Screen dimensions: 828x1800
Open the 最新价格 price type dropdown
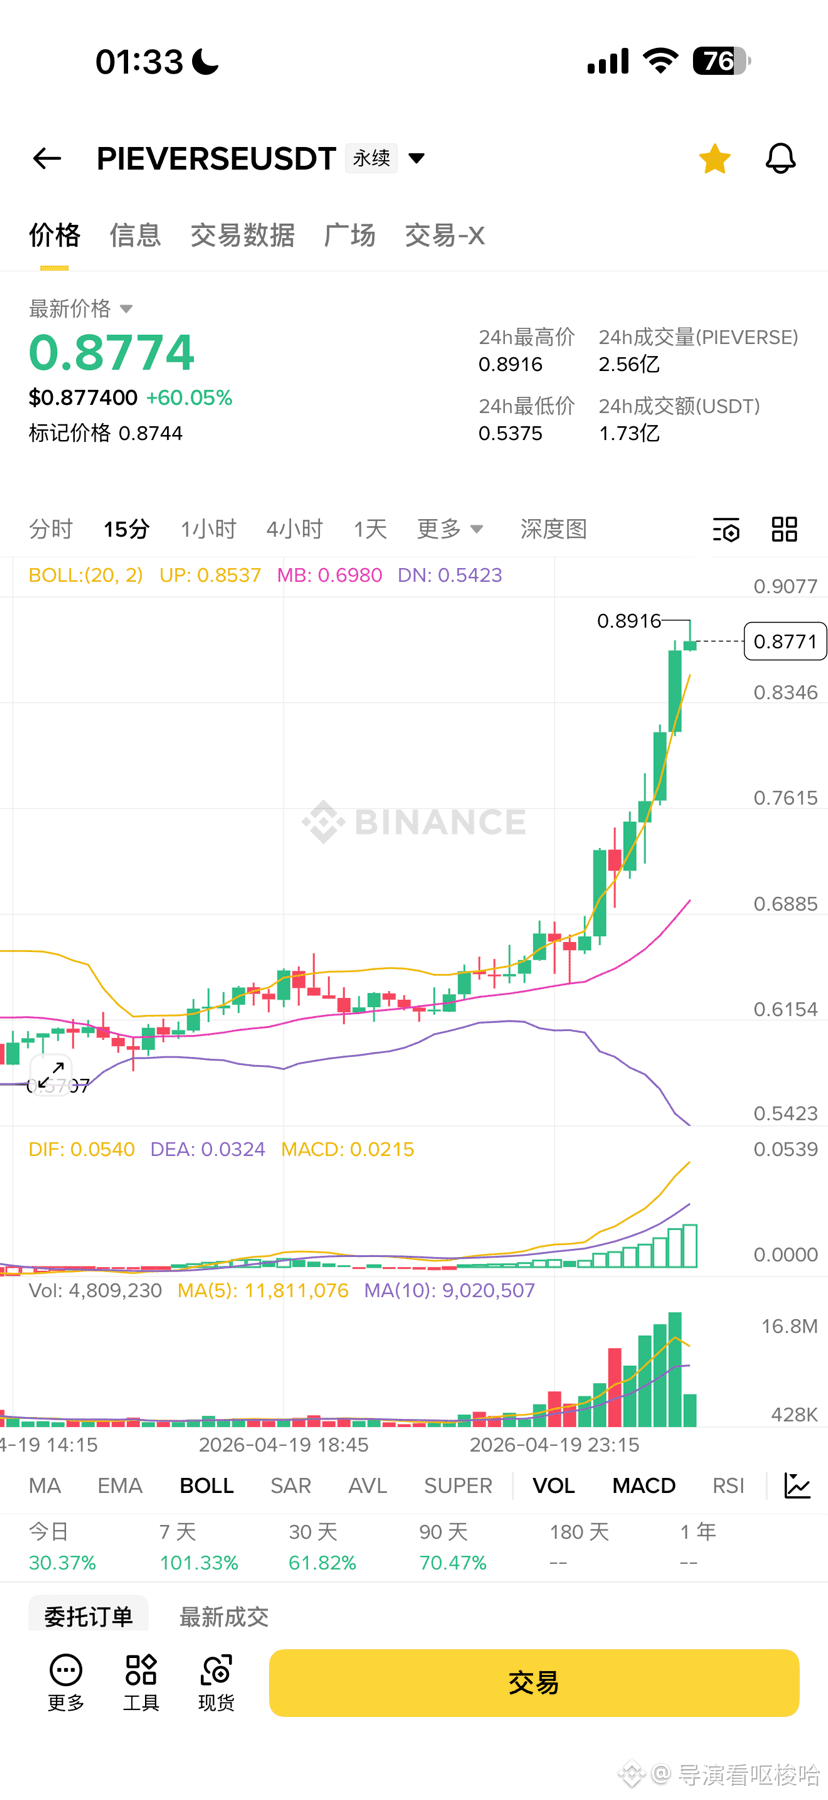tap(81, 308)
